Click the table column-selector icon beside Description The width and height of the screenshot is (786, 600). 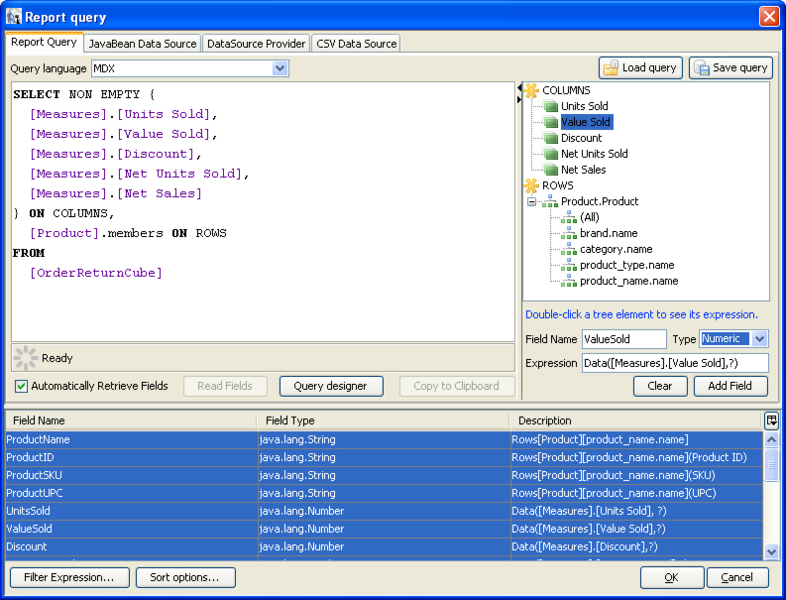pos(771,421)
